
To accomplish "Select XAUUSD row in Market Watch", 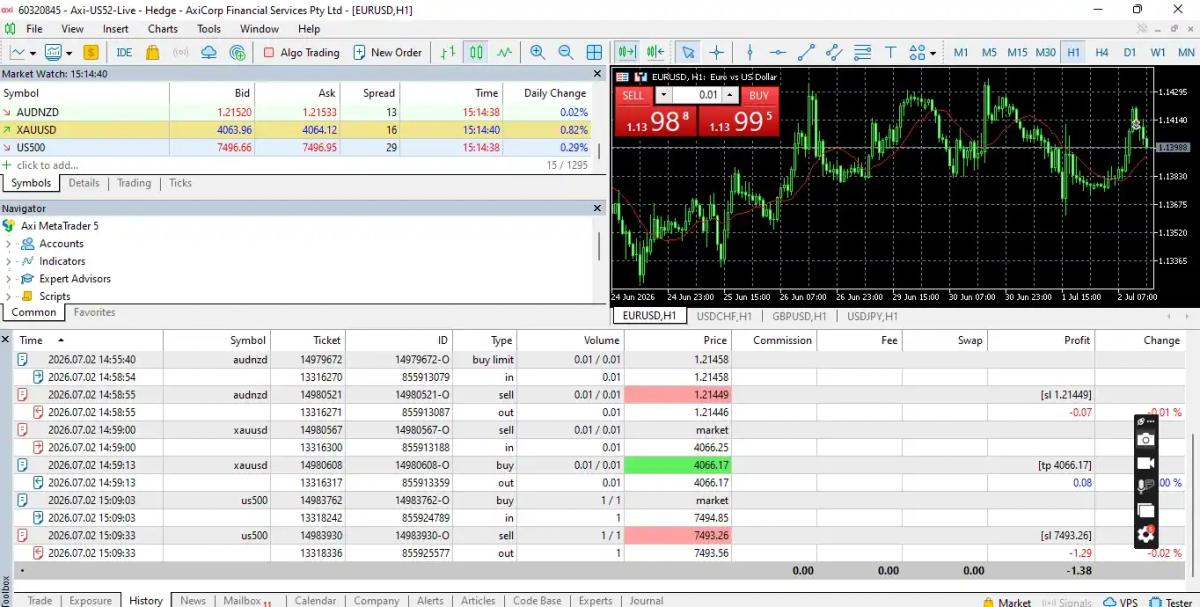I will coord(296,130).
